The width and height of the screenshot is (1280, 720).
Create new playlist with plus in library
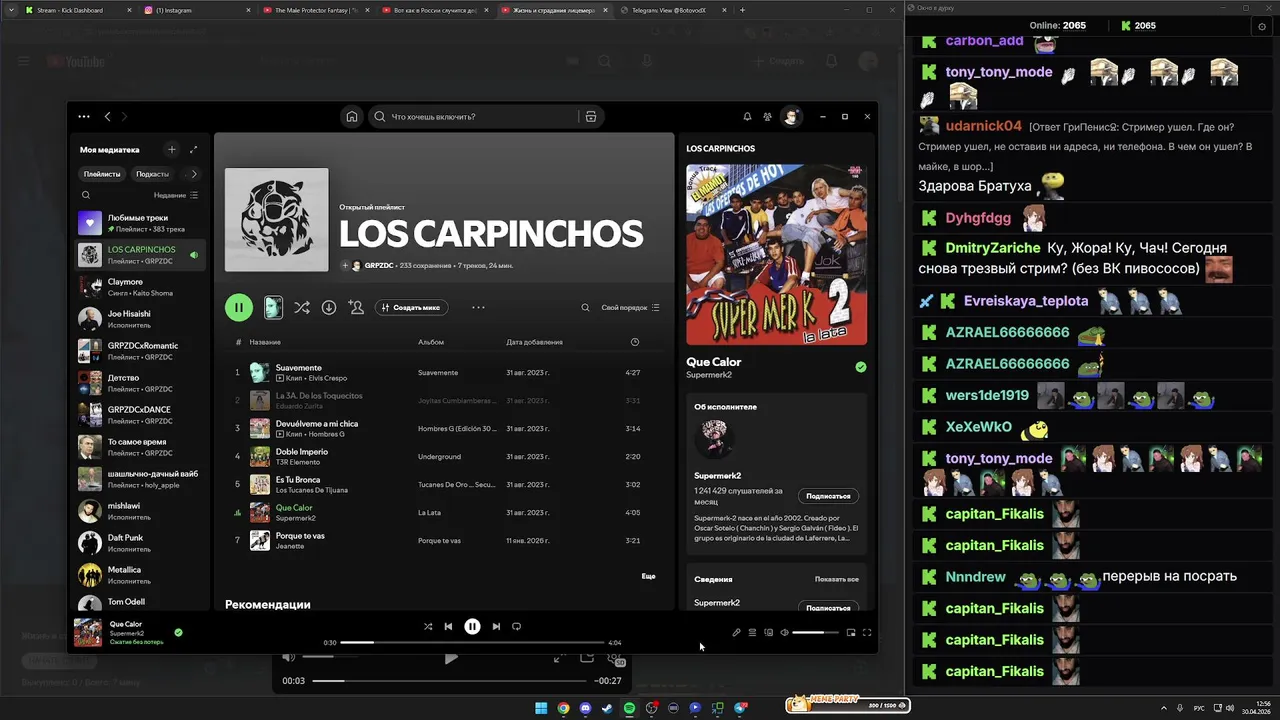point(171,150)
